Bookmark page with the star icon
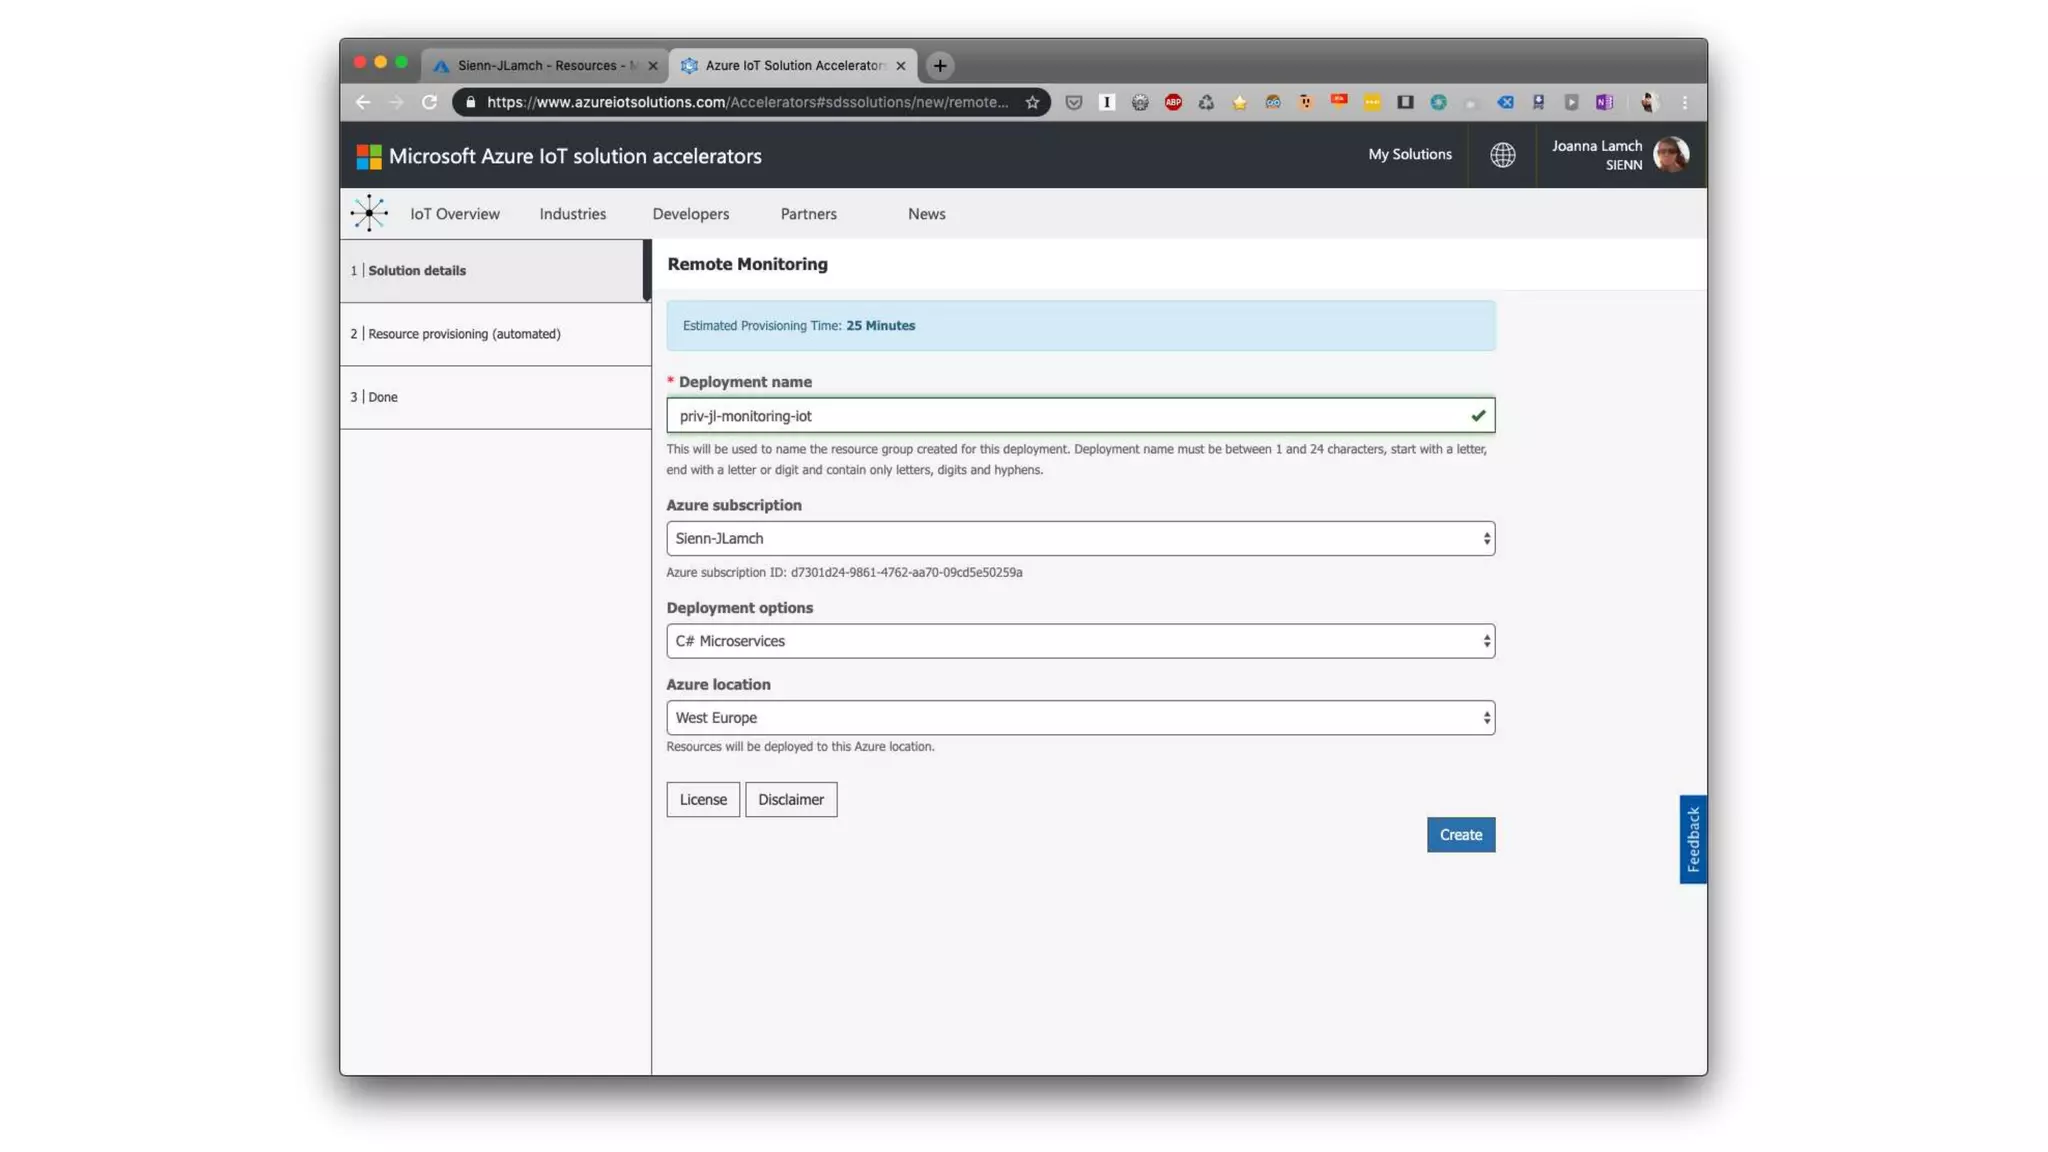Viewport: 2048px width, 1152px height. (x=1032, y=102)
